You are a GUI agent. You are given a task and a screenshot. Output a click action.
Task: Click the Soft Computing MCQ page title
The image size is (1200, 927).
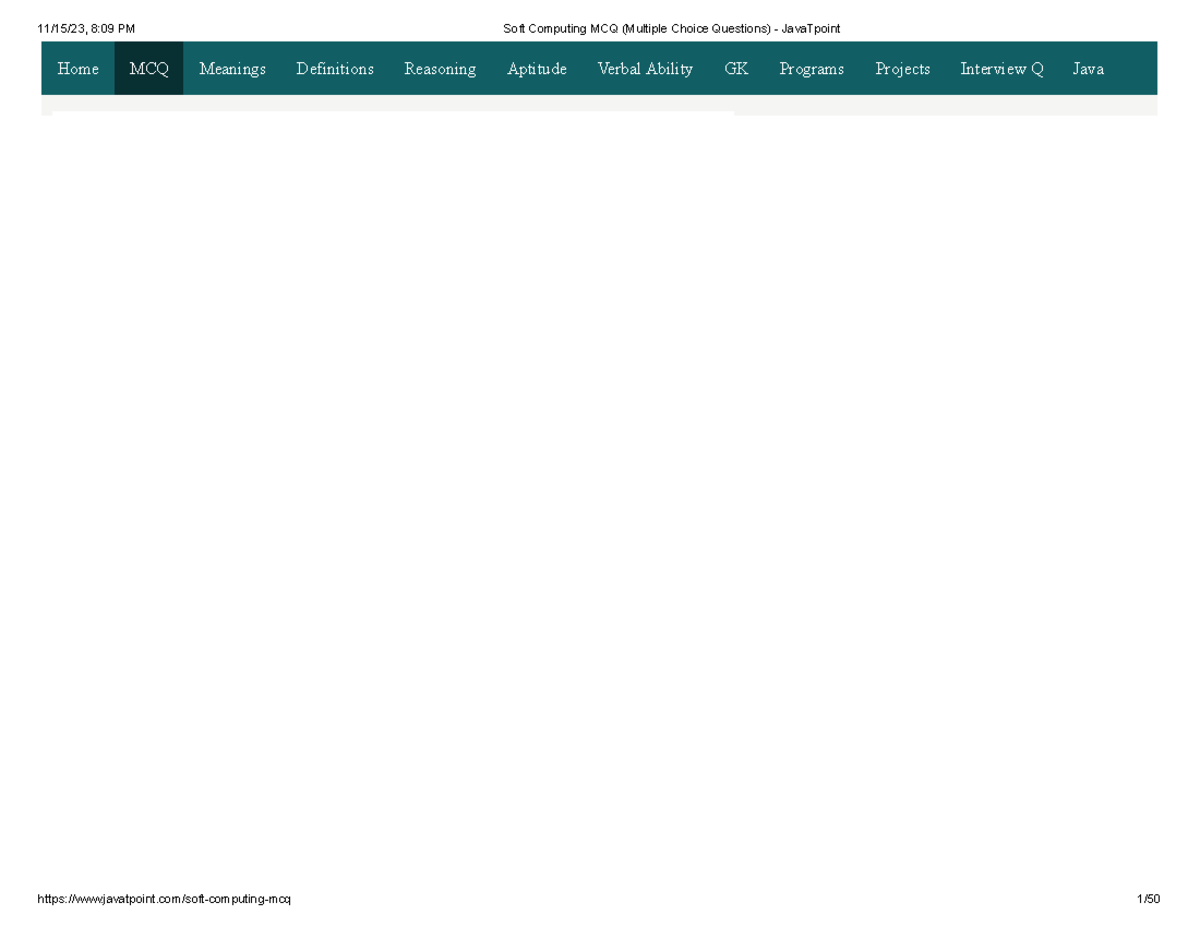coord(672,28)
